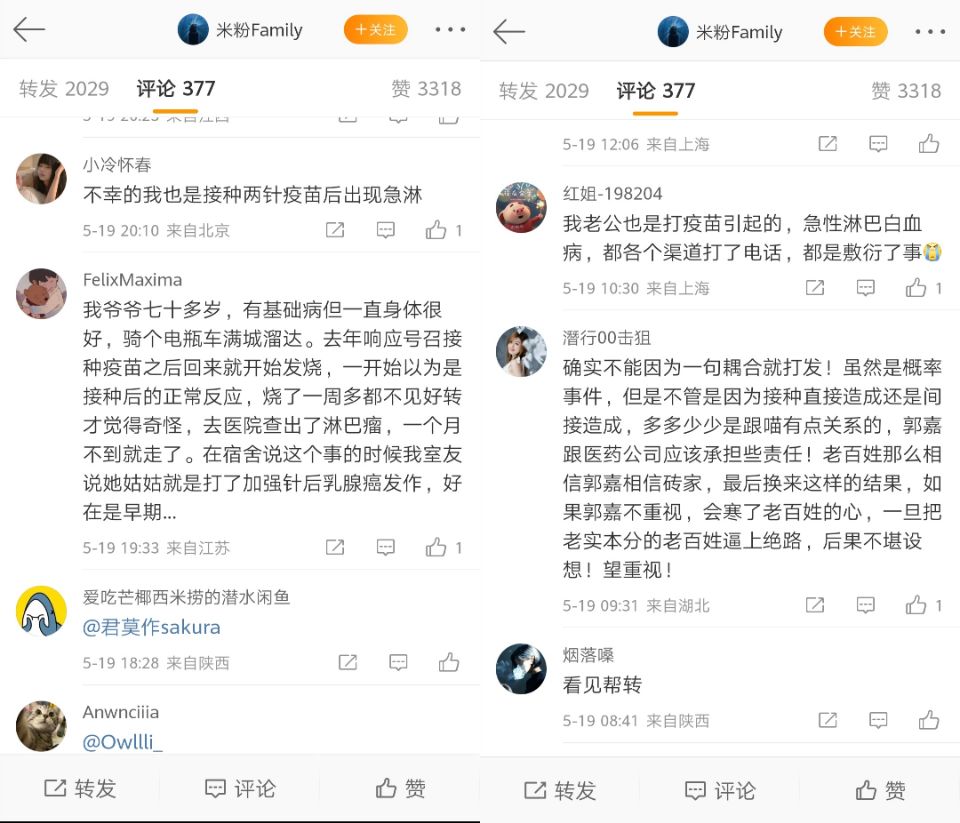Like 爱吃芒椰西米捞的潜水闲鱼's comment

449,662
